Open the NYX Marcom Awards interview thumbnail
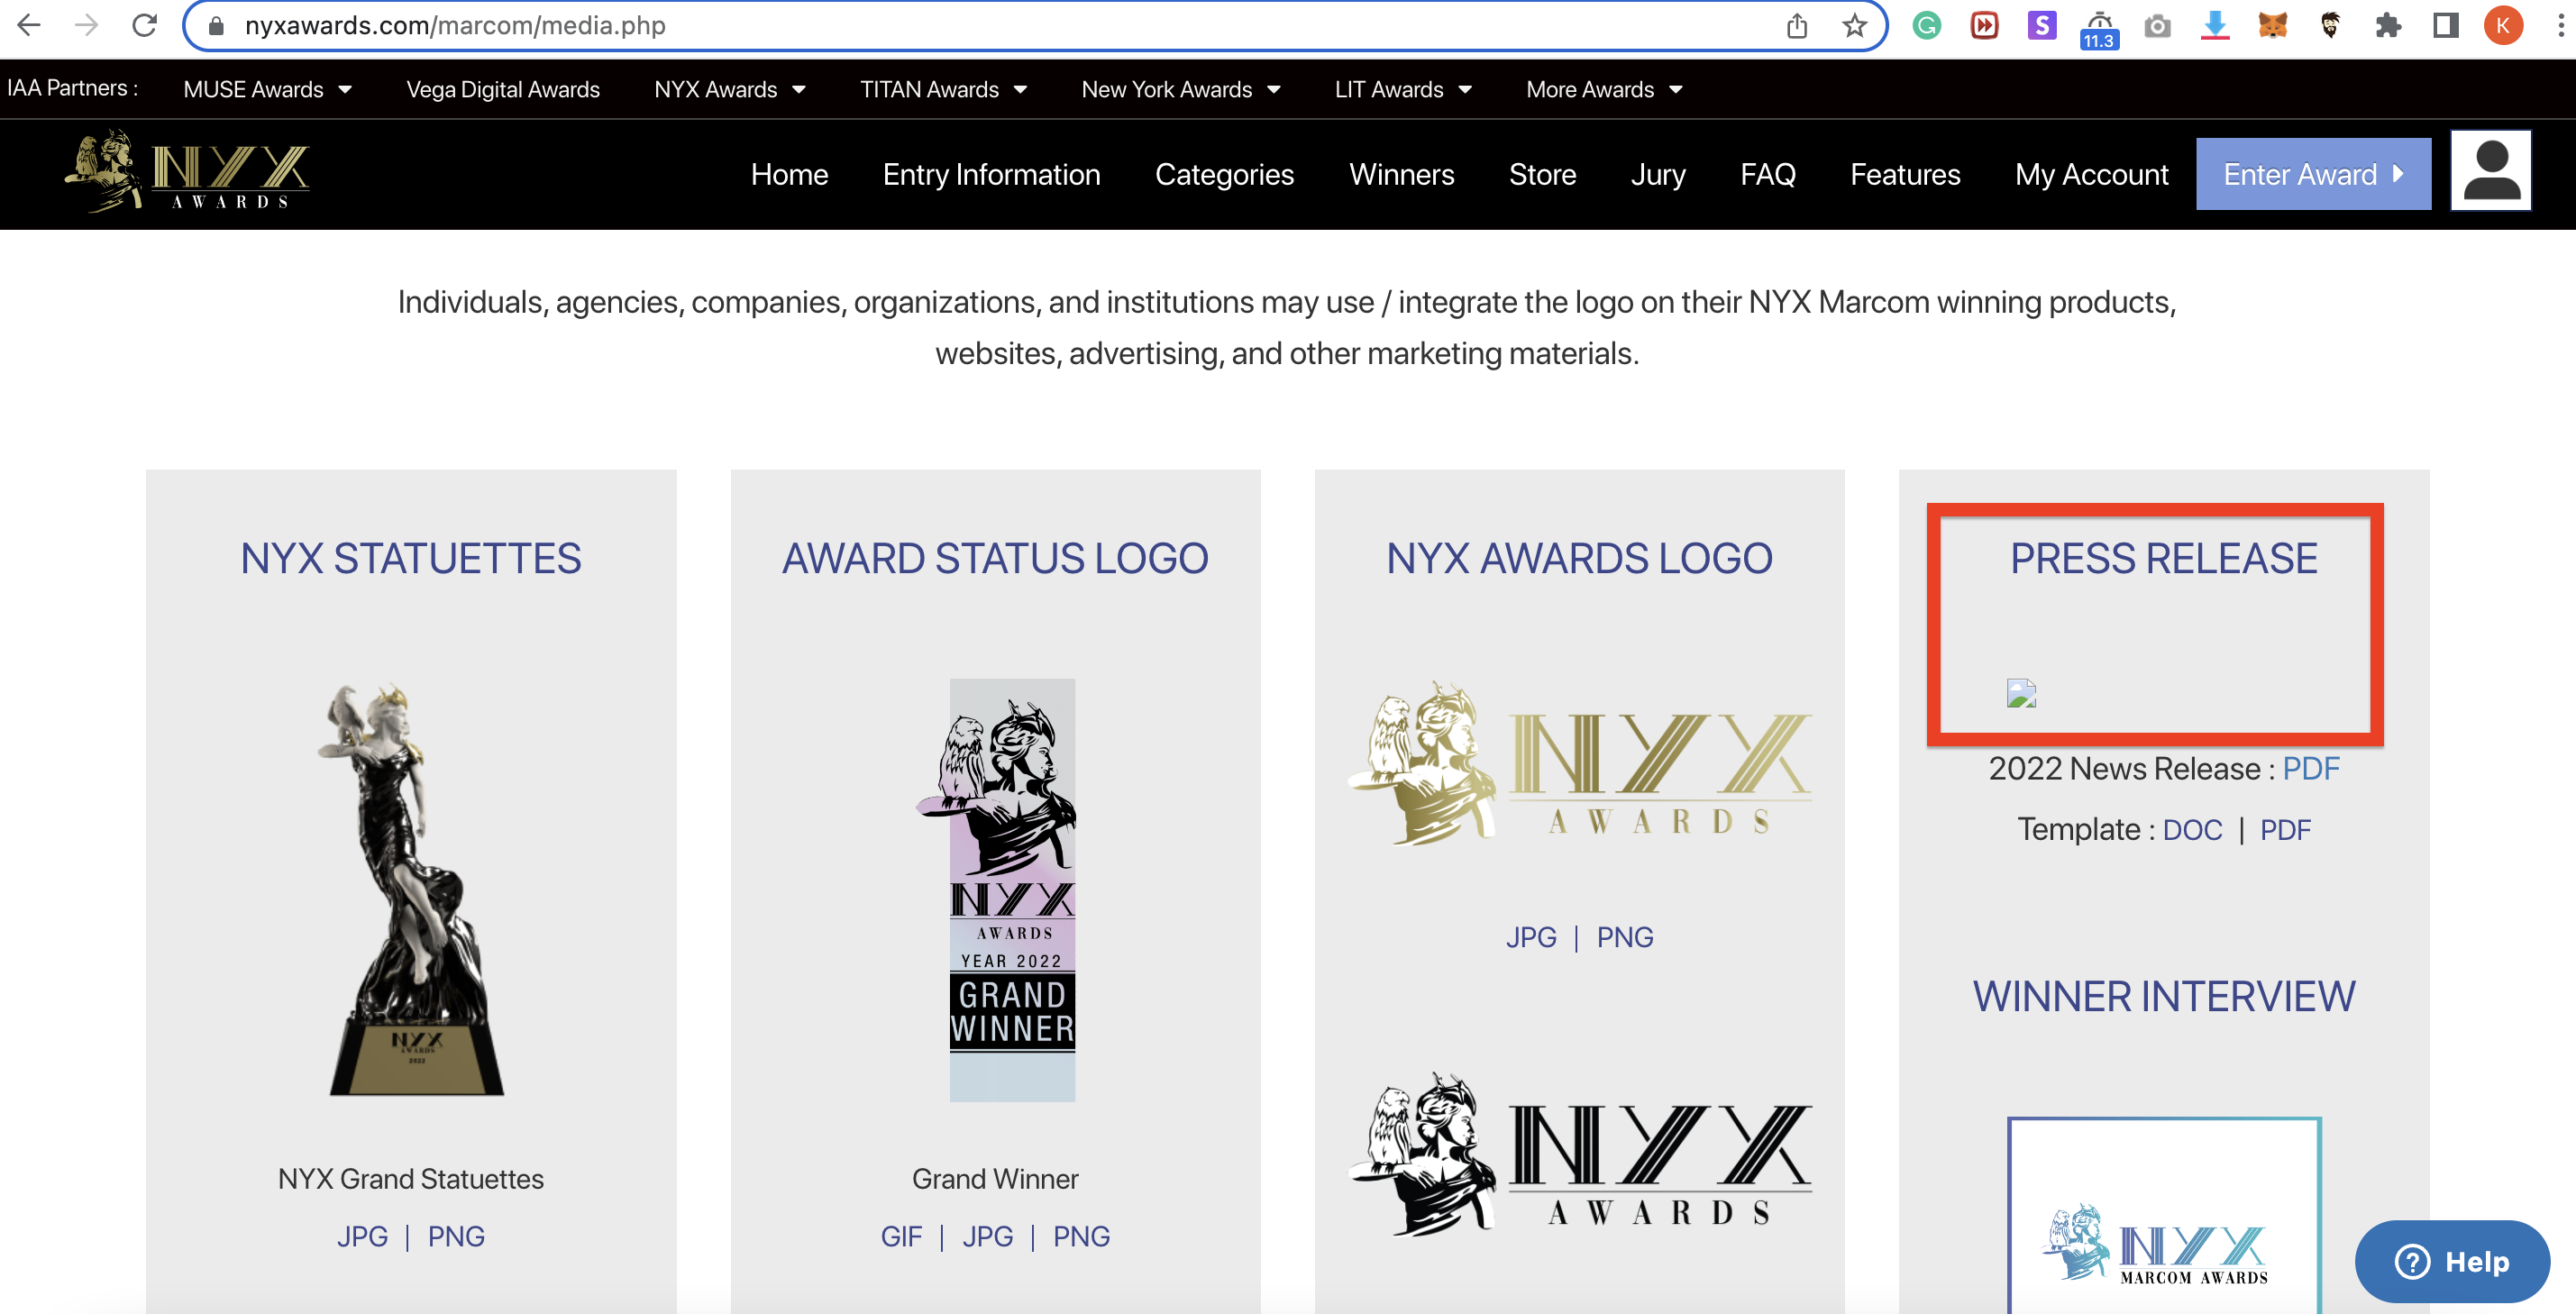The width and height of the screenshot is (2576, 1314). (x=2163, y=1215)
